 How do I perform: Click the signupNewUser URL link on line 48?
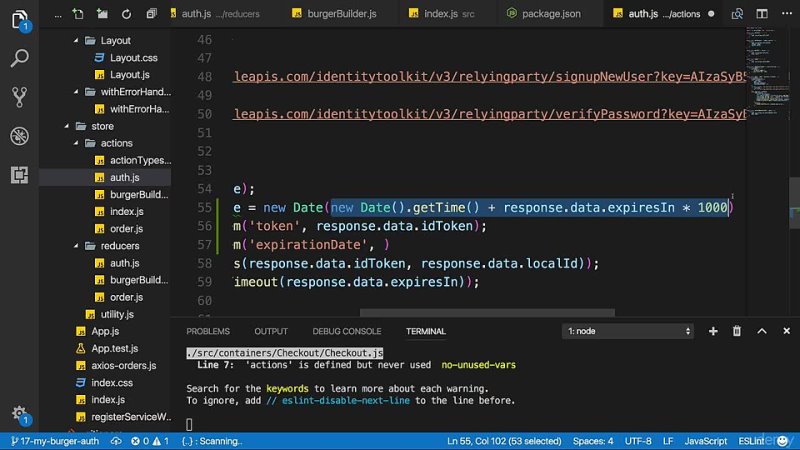point(489,77)
